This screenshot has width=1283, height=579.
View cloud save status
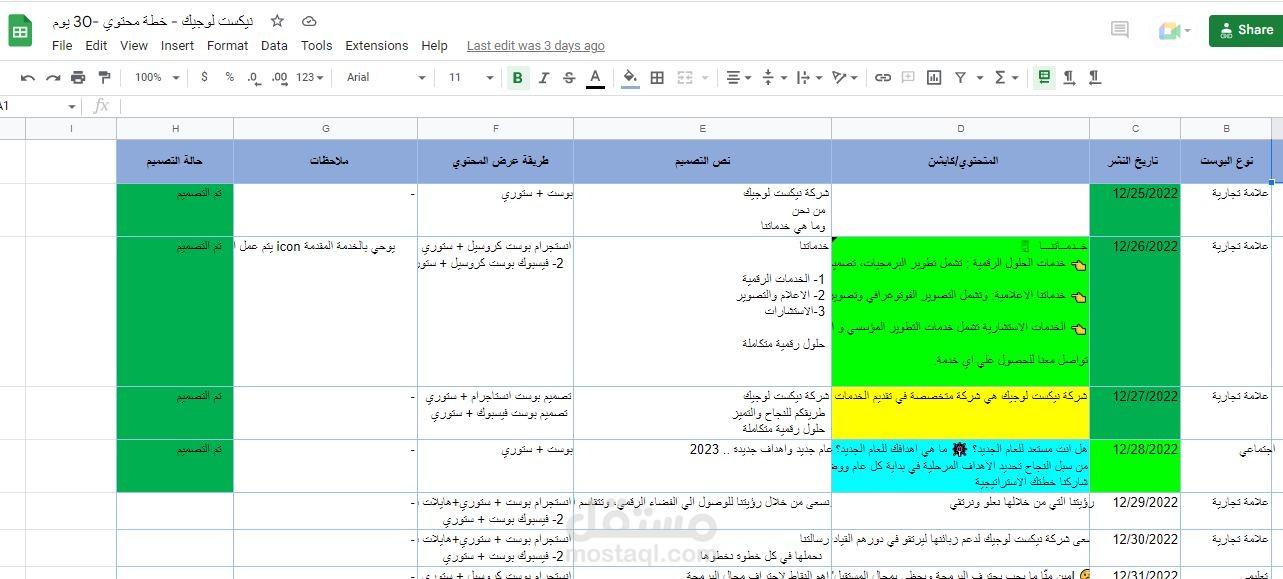coord(309,21)
